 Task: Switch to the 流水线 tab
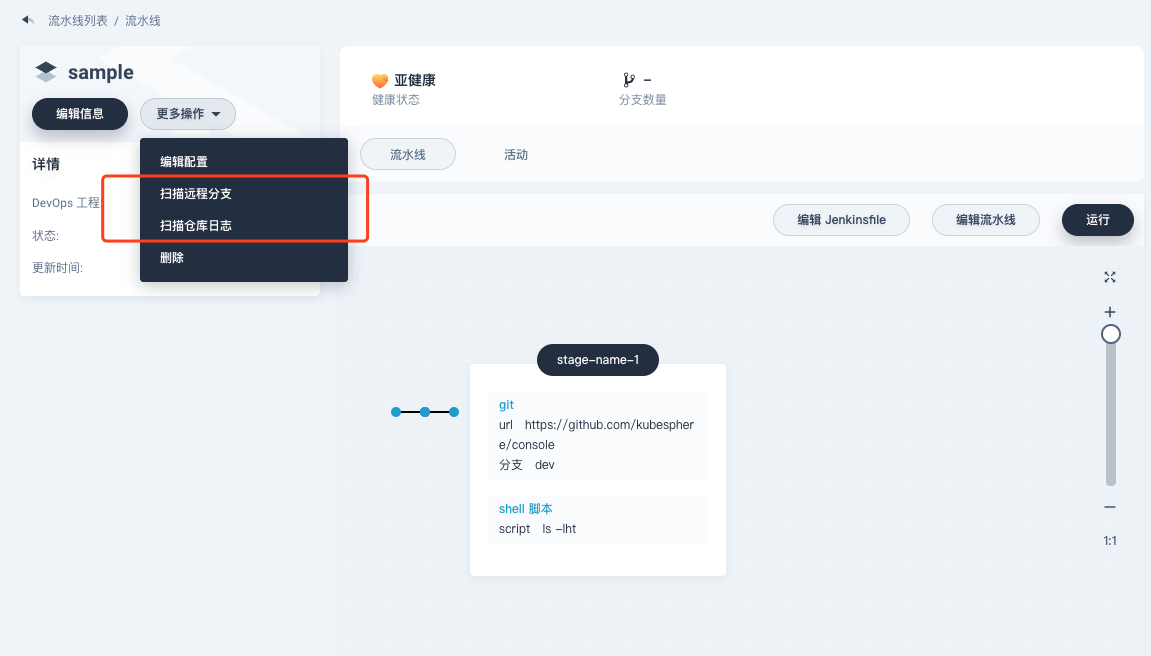point(407,154)
